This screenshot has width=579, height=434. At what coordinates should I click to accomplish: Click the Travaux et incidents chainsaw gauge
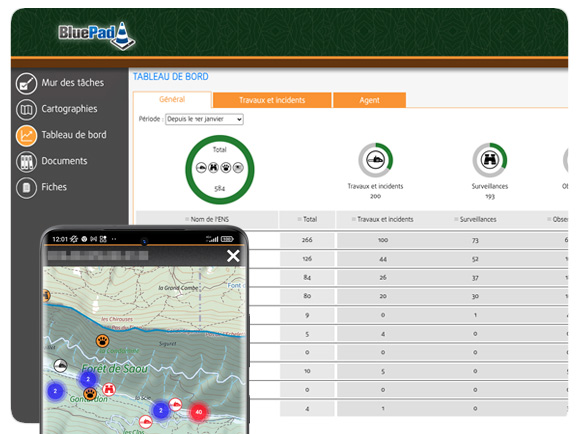tap(376, 160)
